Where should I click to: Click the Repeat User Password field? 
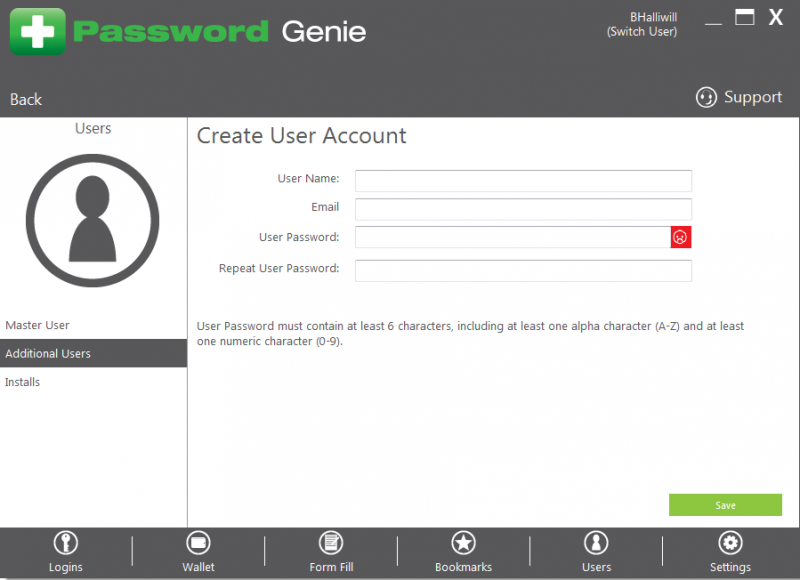pos(523,270)
